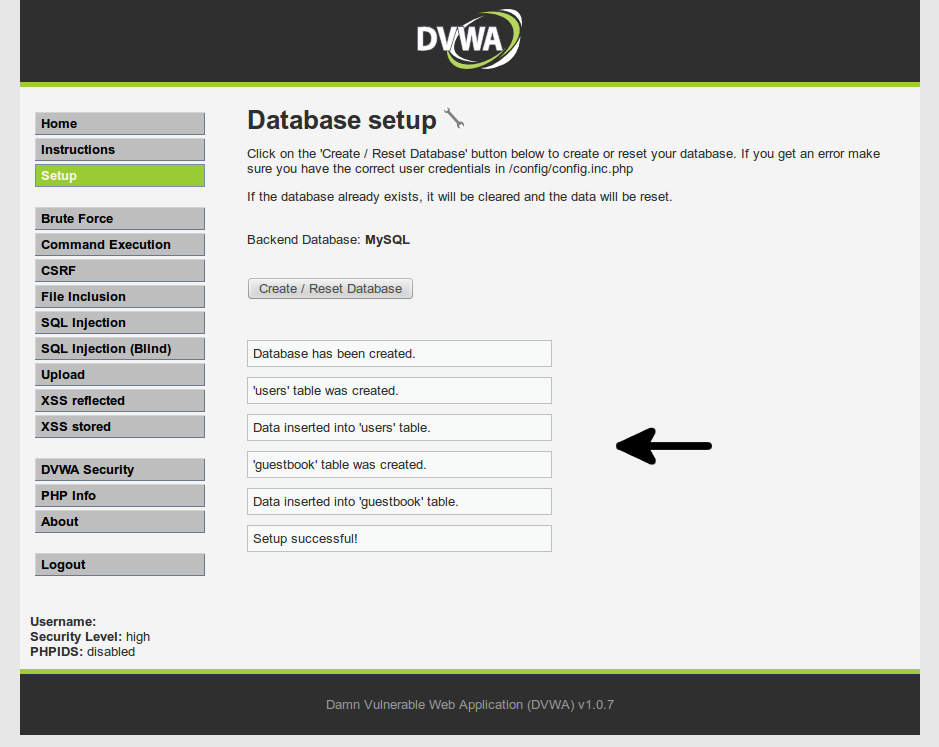
Task: Click the footer DVWA v1.0.7 text
Action: (470, 704)
